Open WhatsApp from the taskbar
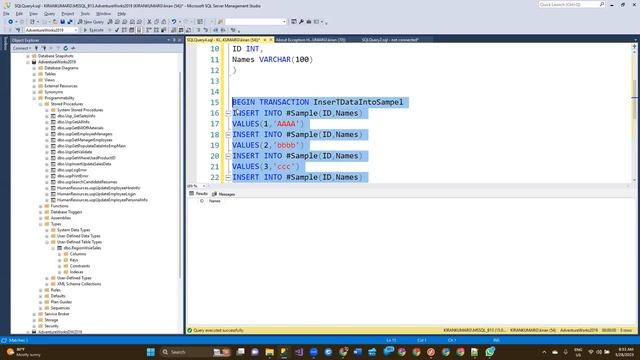 click(x=490, y=352)
